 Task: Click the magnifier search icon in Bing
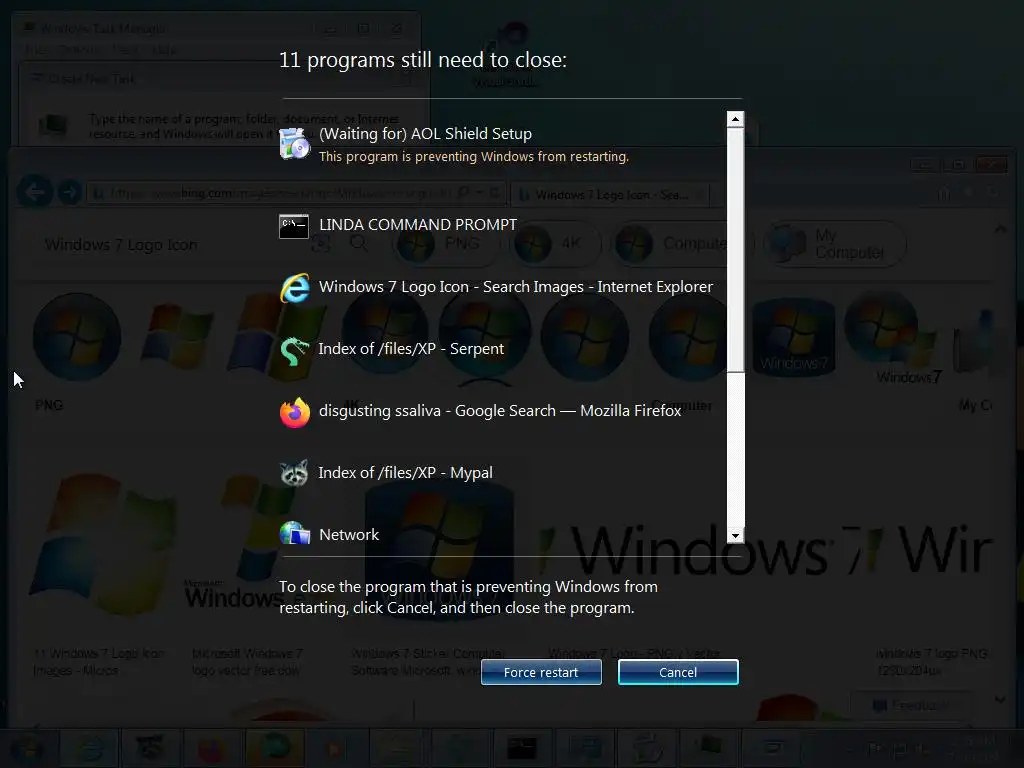pos(358,244)
